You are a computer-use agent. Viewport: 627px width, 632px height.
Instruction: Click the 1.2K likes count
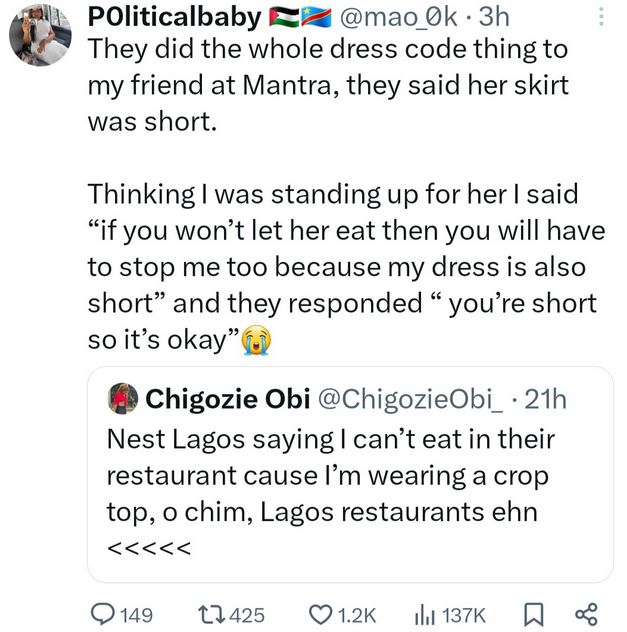point(356,615)
